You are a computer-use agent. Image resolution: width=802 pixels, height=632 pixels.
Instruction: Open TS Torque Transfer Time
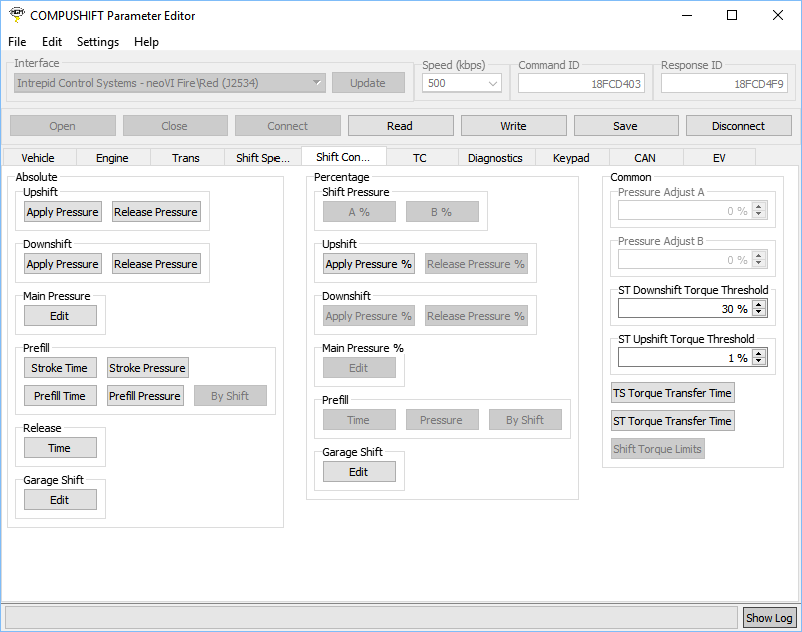pos(672,393)
